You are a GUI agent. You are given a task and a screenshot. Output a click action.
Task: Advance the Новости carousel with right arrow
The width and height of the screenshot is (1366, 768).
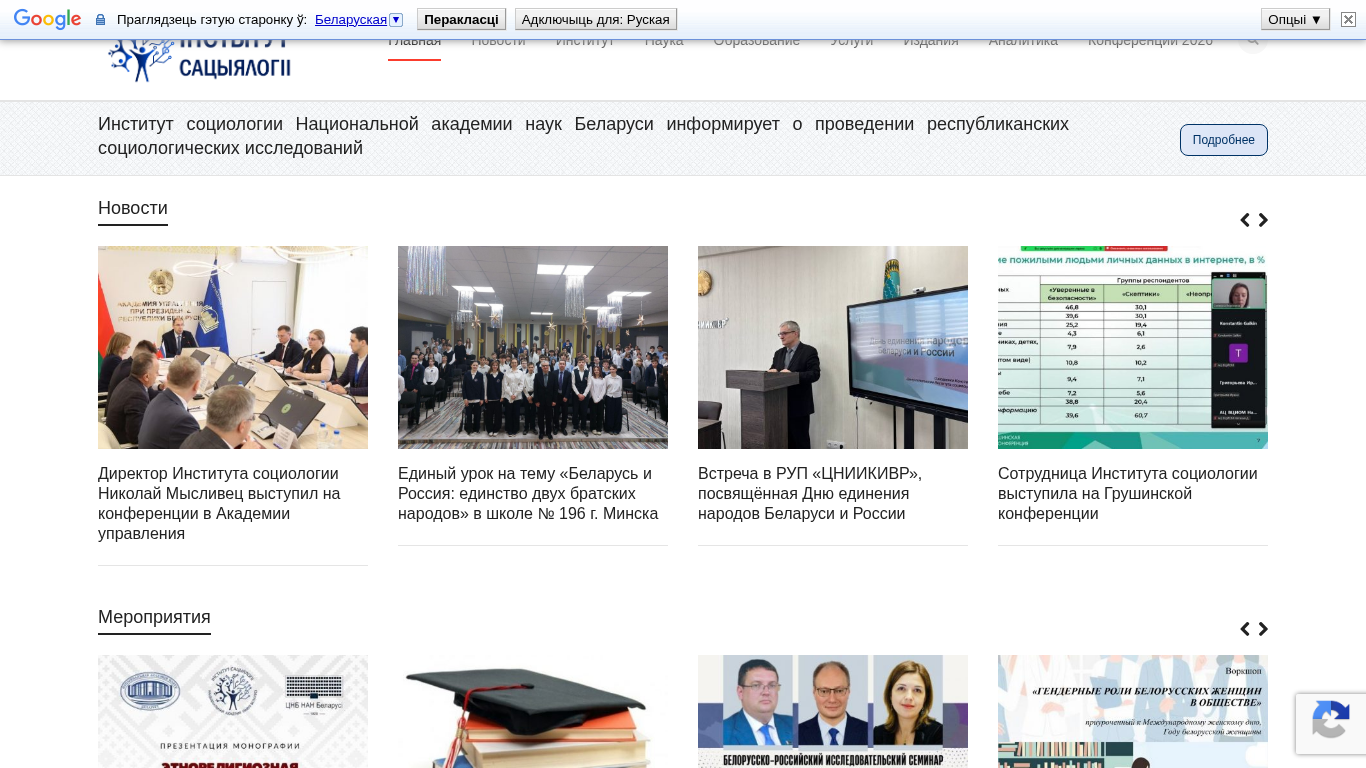tap(1263, 220)
